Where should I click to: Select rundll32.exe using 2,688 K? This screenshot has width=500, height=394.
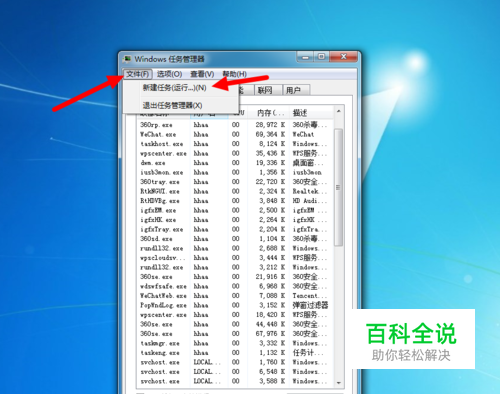(x=162, y=248)
